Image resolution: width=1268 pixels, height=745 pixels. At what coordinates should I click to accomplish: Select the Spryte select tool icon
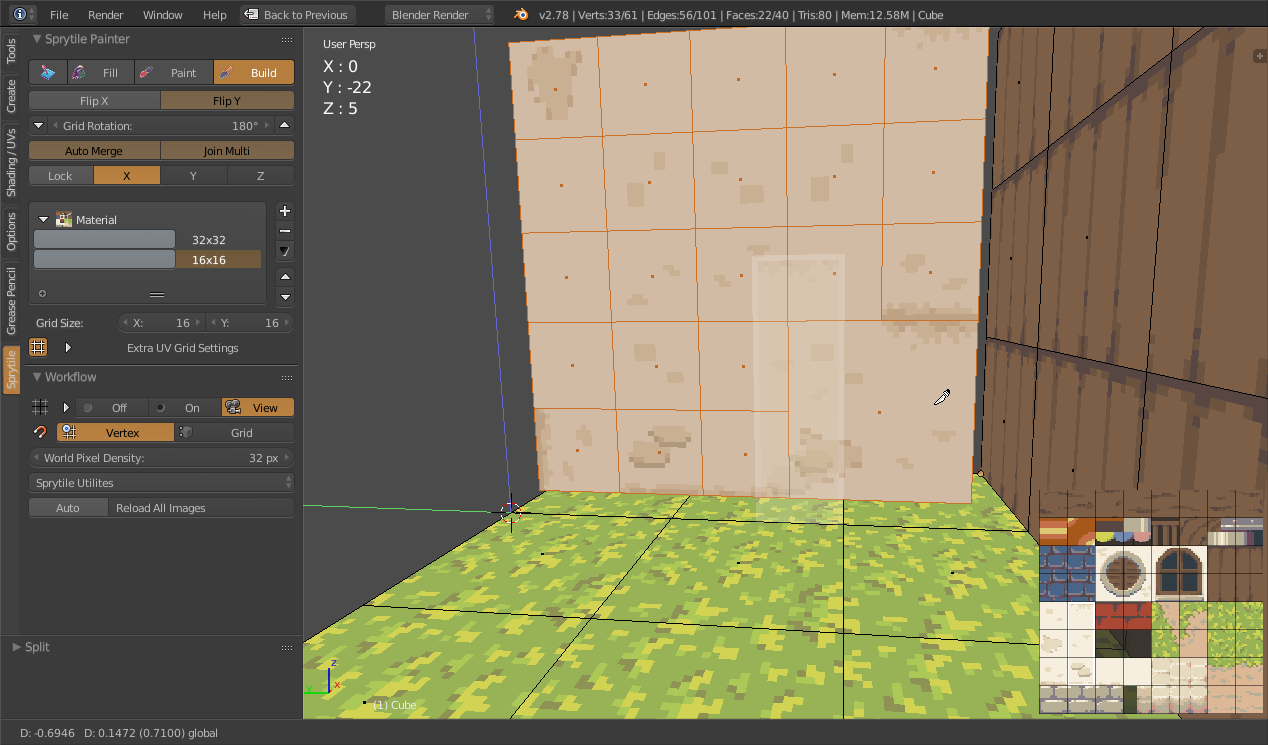click(x=48, y=73)
